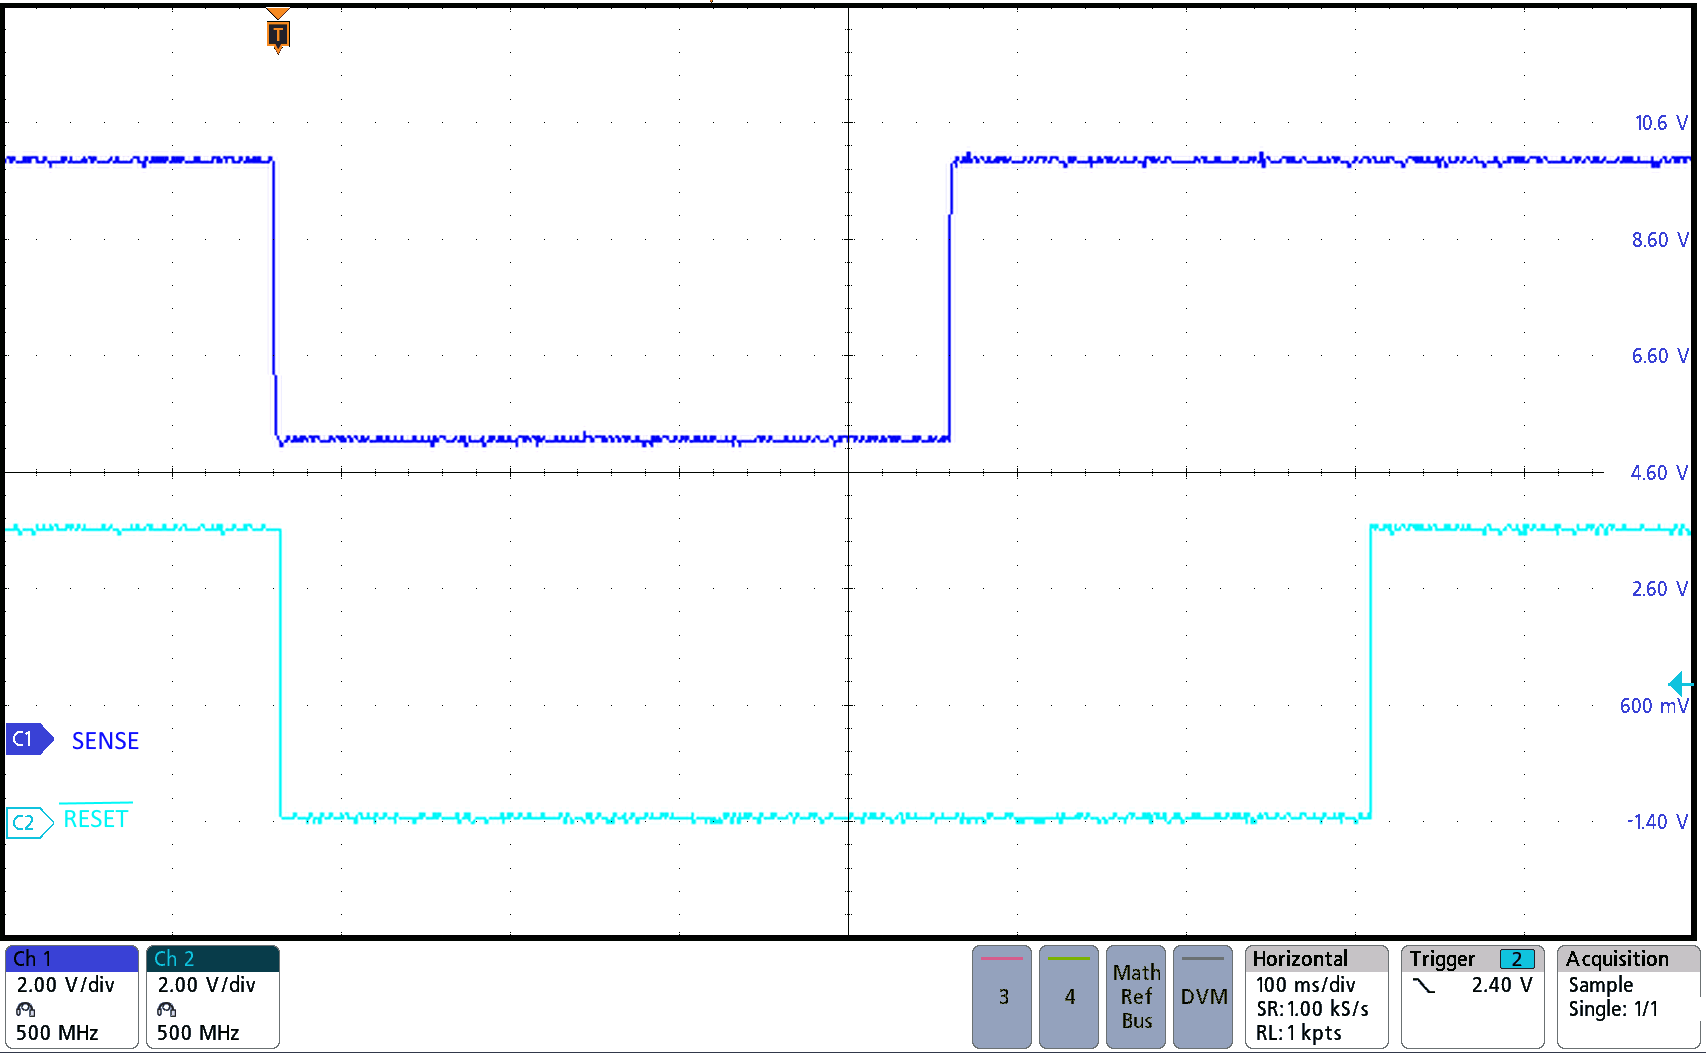Viewport: 1706px width, 1053px height.
Task: Click the 2.40 V trigger level value
Action: pyautogui.click(x=1501, y=985)
